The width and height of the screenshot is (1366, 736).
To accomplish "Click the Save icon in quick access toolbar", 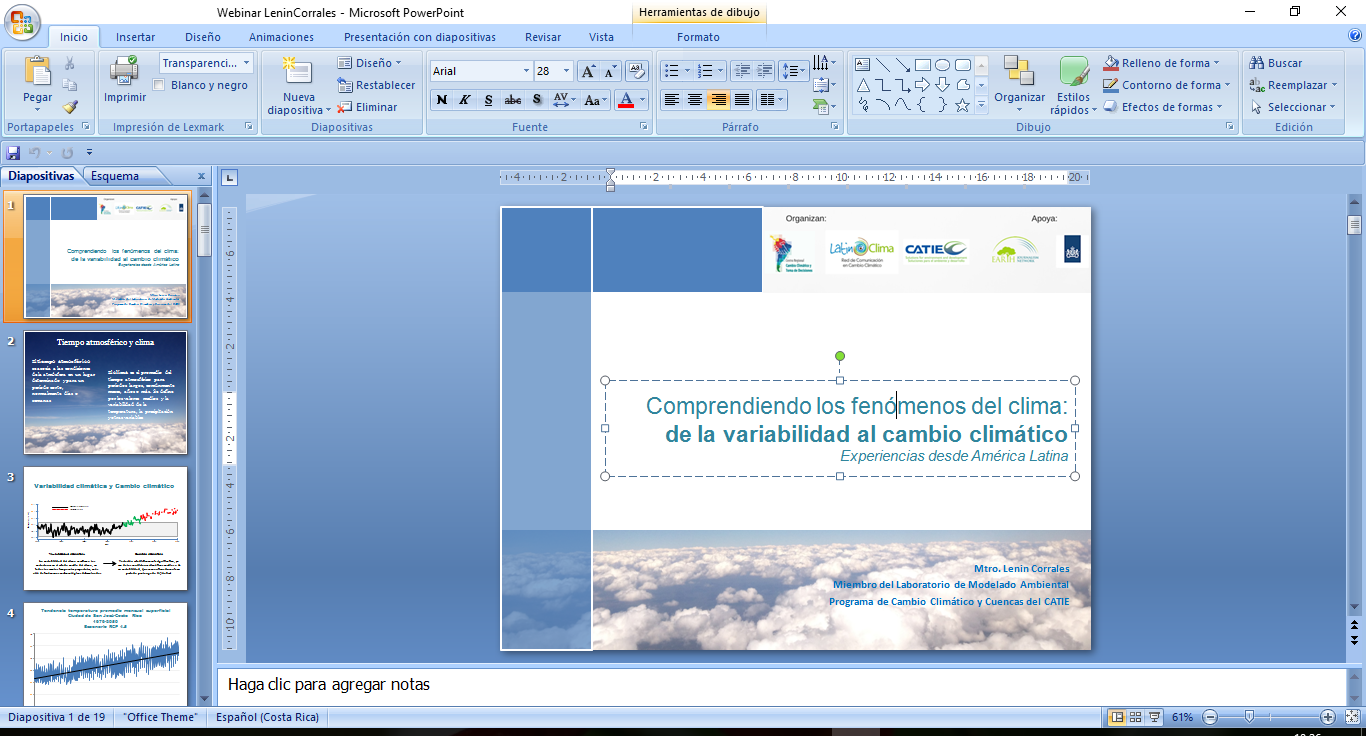I will (13, 153).
